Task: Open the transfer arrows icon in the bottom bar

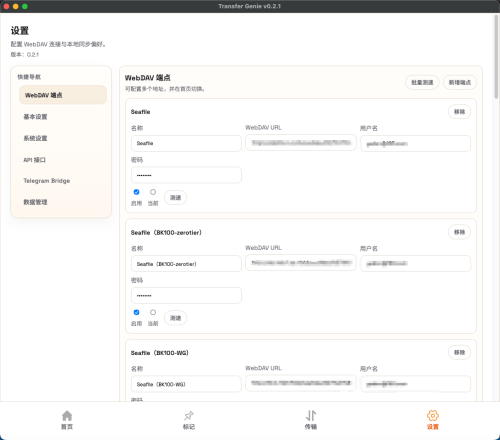Action: click(311, 416)
